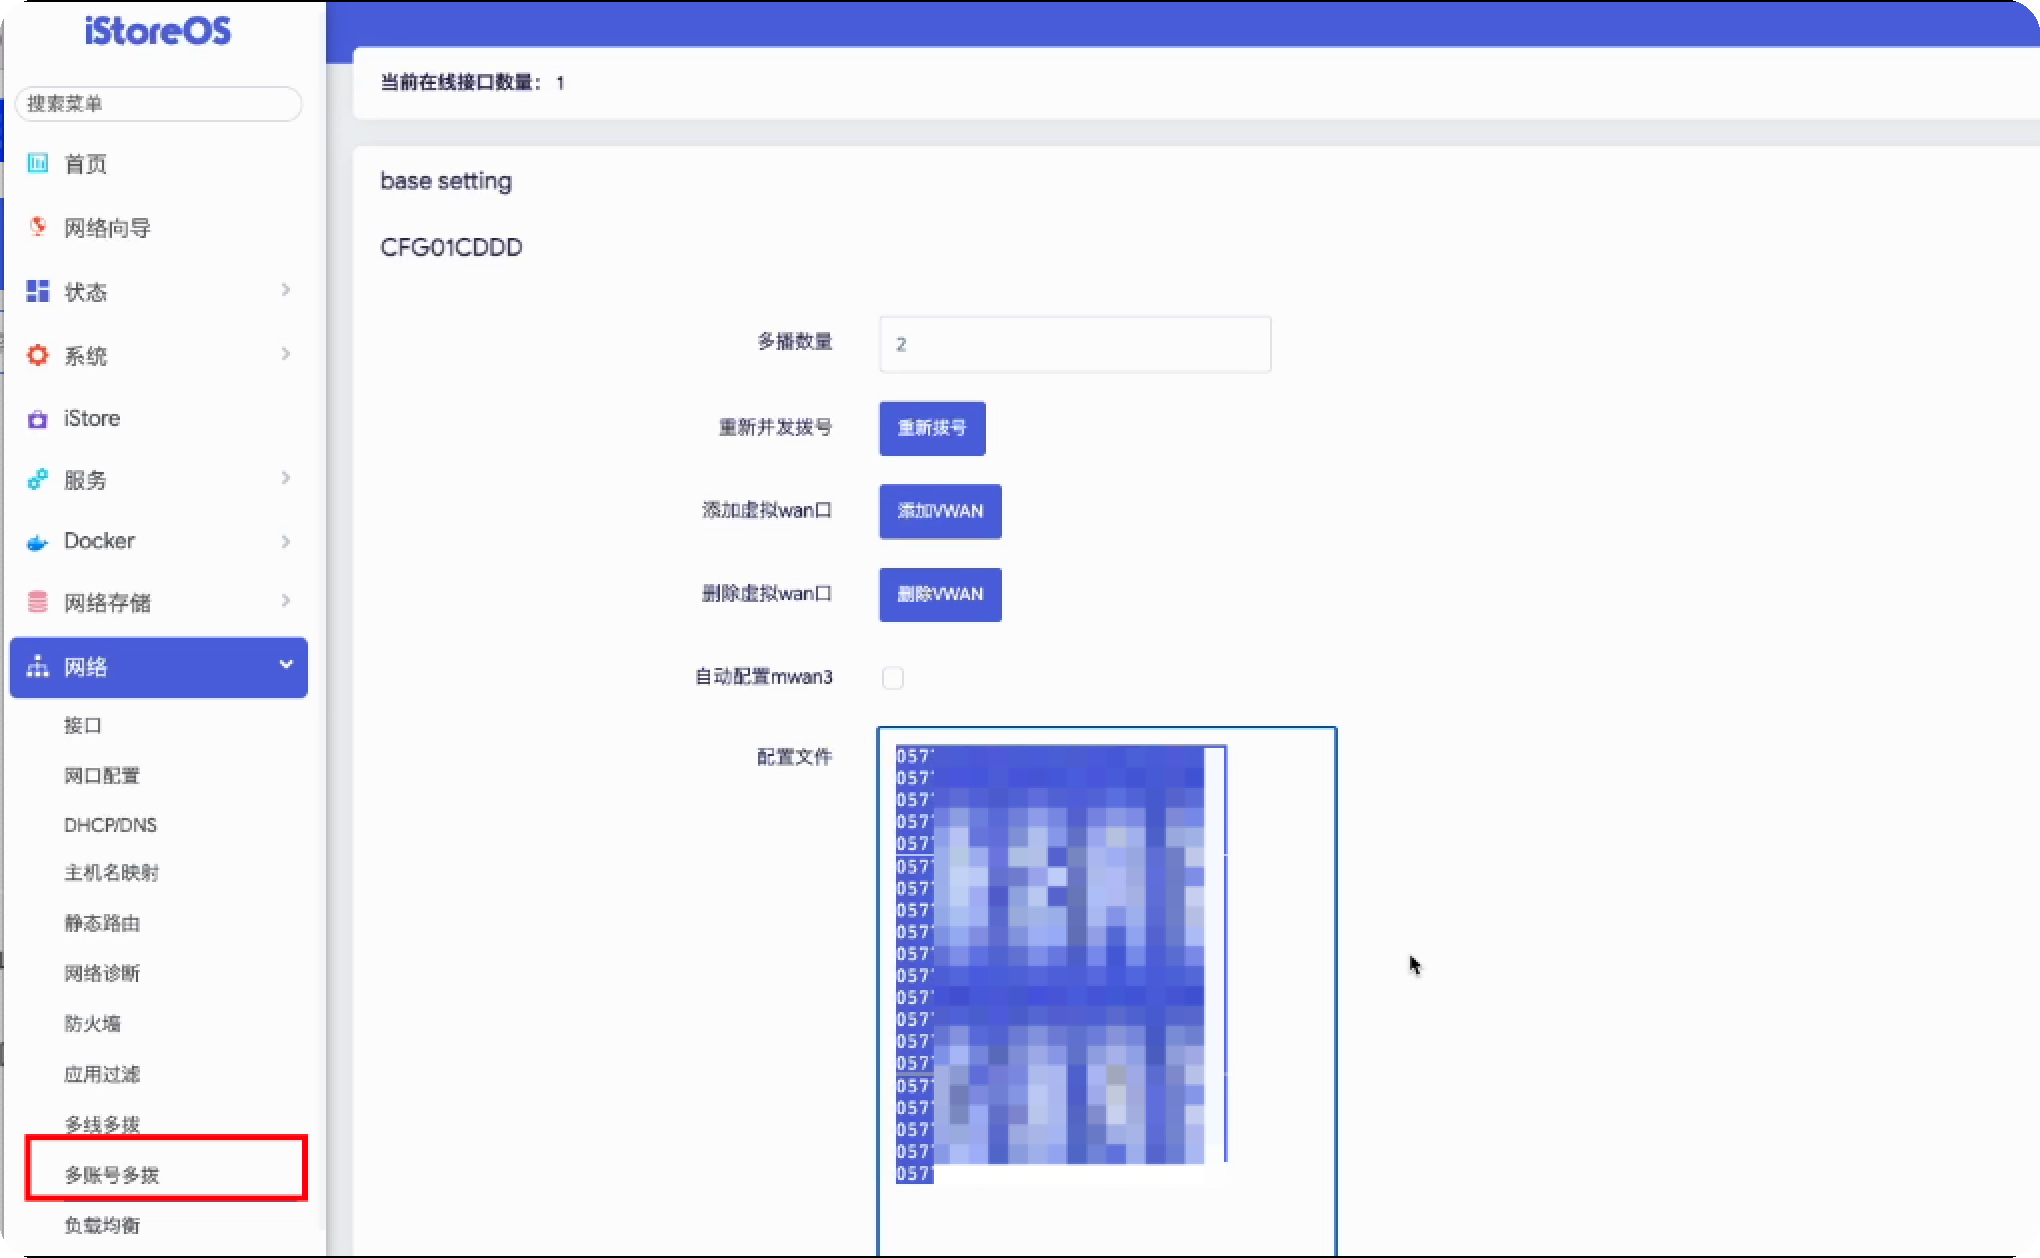2040x1258 pixels.
Task: Click the 状态 status grid icon
Action: [38, 291]
